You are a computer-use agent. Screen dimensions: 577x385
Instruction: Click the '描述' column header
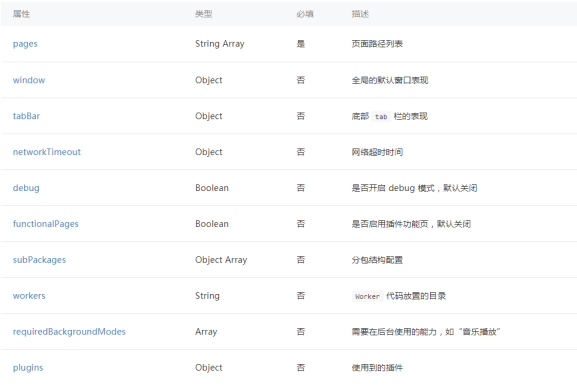360,14
